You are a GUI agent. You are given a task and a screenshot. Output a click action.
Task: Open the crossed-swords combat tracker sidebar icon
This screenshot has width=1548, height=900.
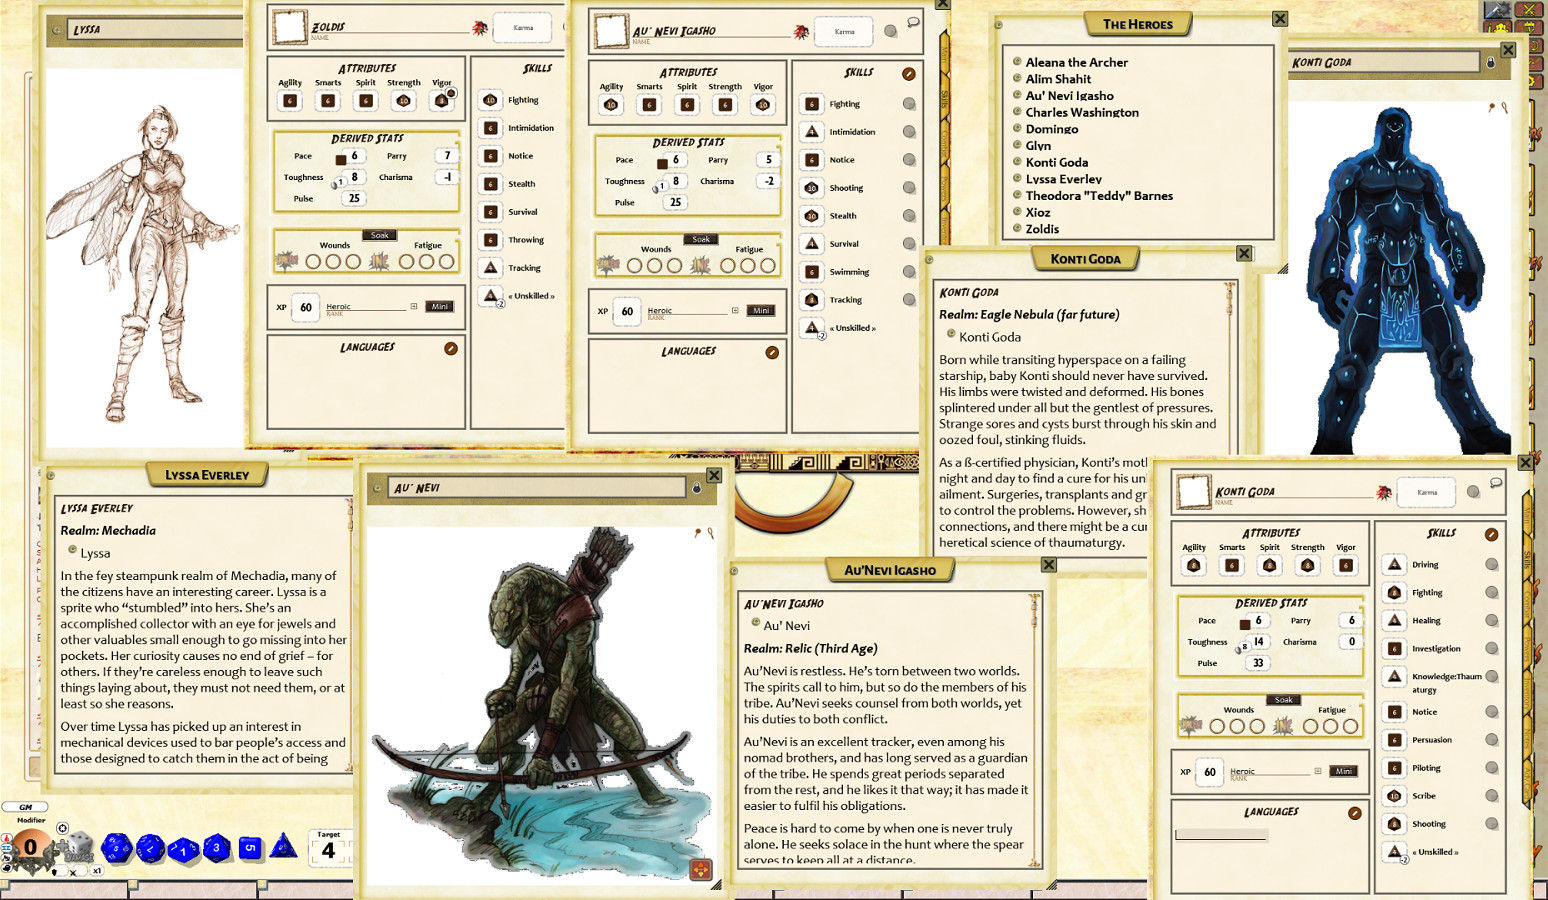coord(1529,11)
